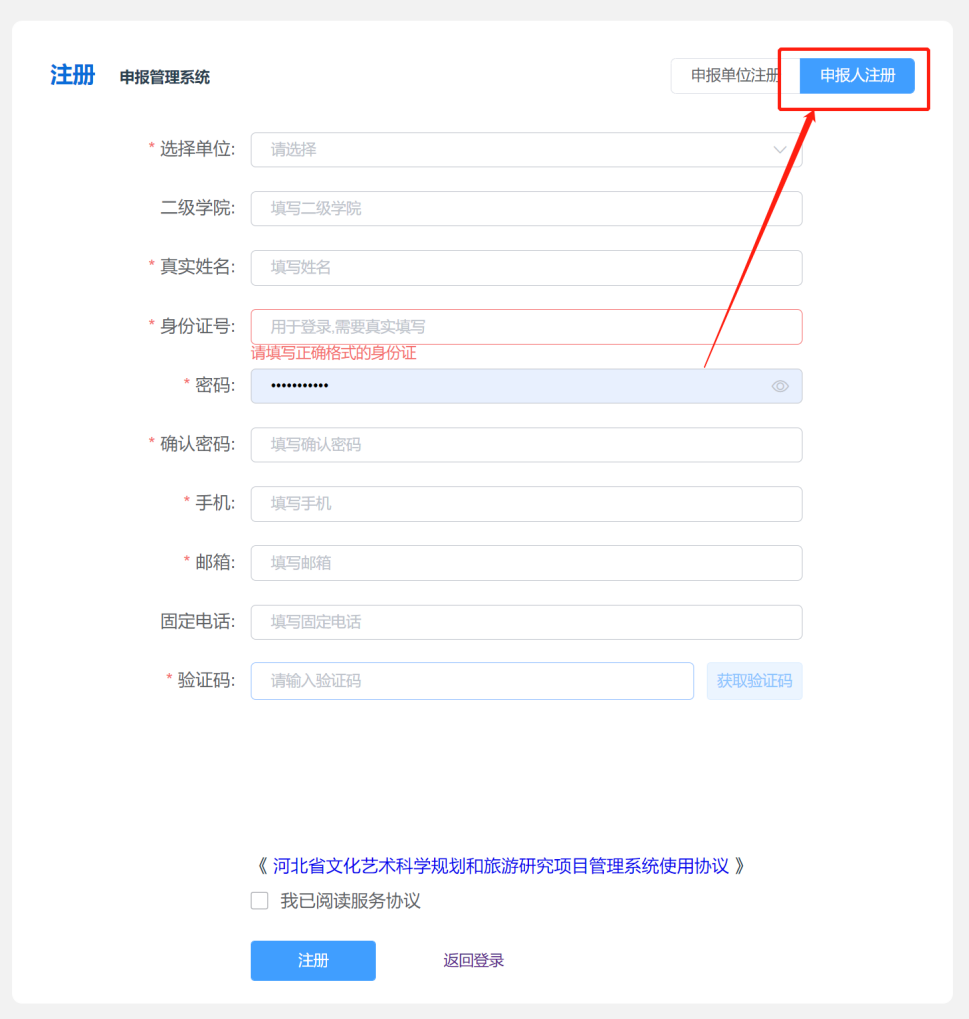Click the 身份证号 ID number field

526,327
